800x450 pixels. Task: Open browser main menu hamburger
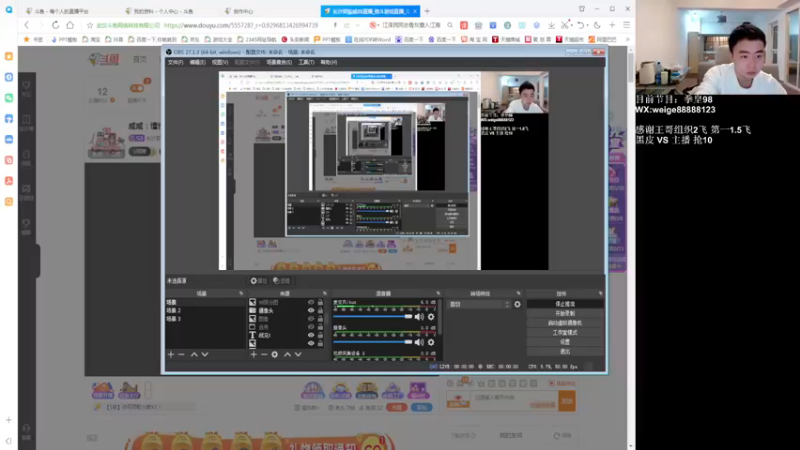[x=627, y=25]
